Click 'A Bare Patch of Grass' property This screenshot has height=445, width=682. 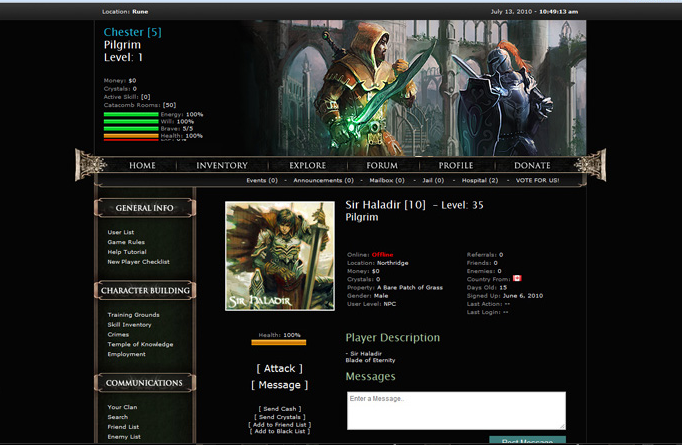[x=410, y=288]
